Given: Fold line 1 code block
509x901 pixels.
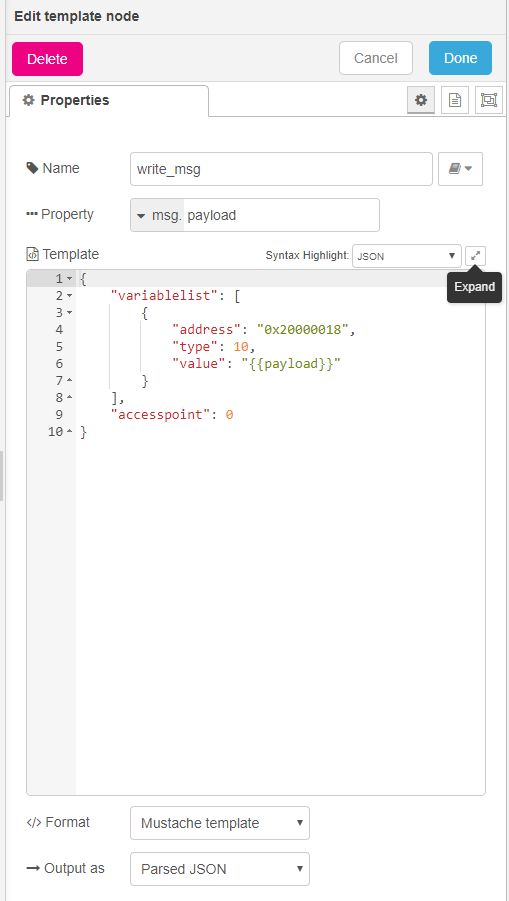Looking at the screenshot, I should (x=70, y=279).
